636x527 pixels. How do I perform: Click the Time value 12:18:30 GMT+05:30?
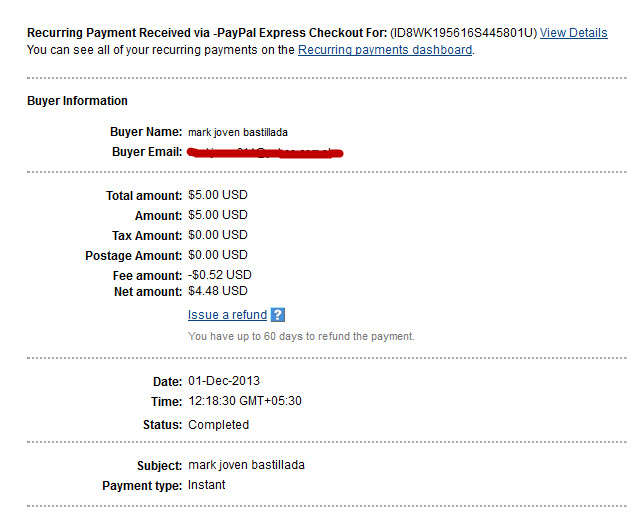(245, 401)
